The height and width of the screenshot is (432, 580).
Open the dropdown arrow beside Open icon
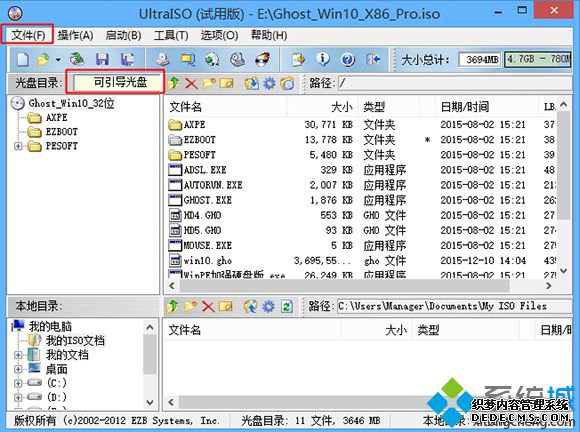[58, 59]
